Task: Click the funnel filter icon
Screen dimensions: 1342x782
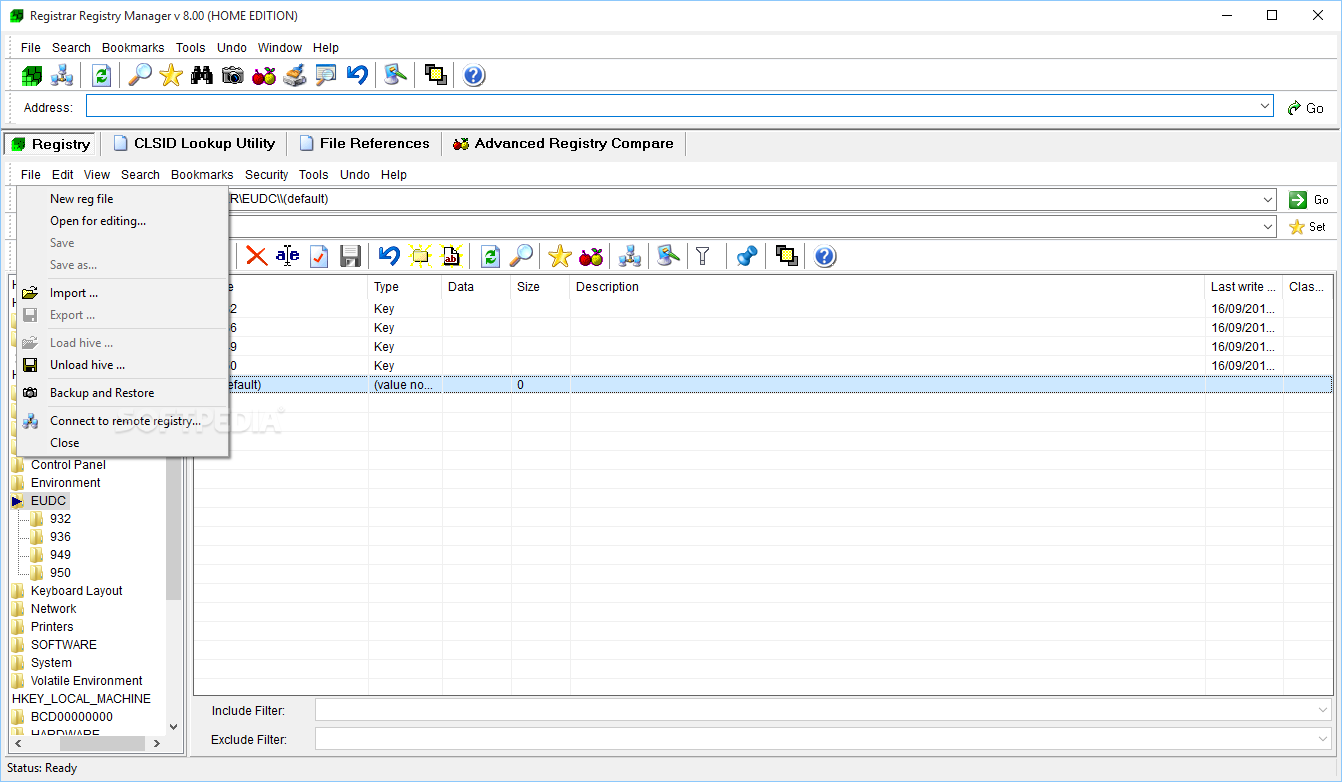Action: [x=703, y=256]
